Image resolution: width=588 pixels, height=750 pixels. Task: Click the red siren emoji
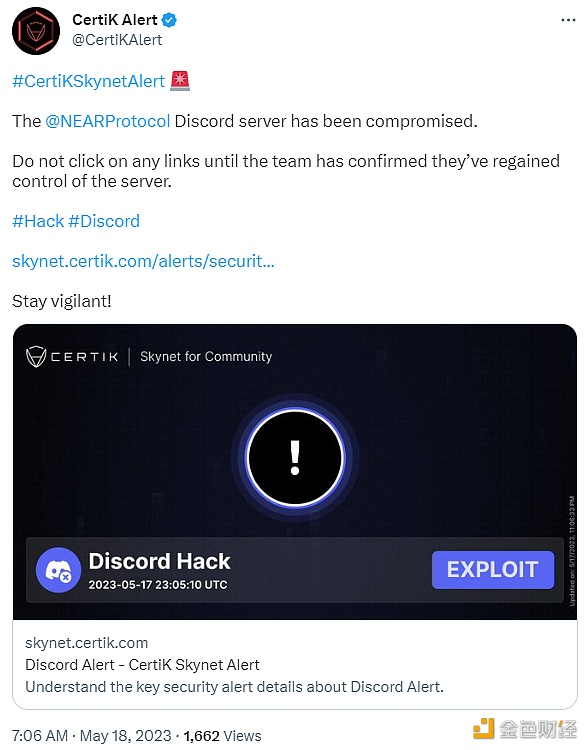tap(180, 81)
